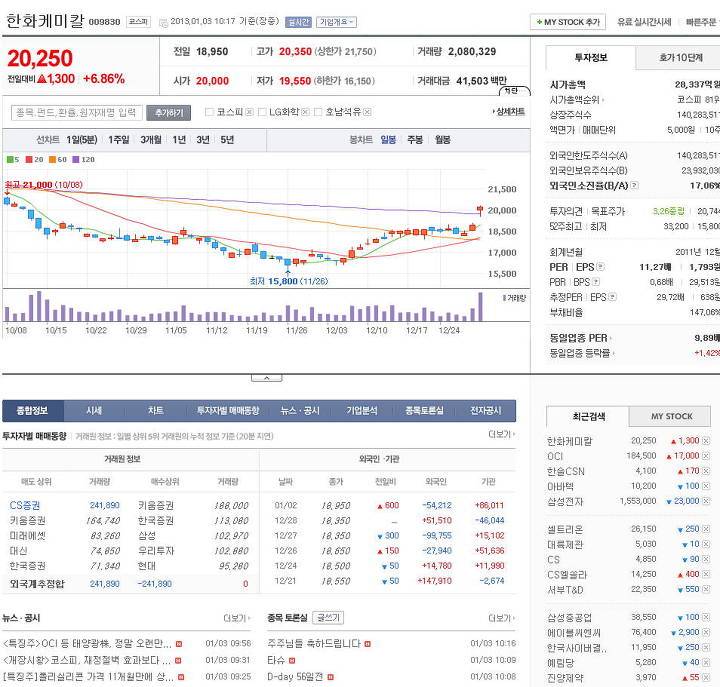Delete 아바텍 from recent searches list

point(706,486)
